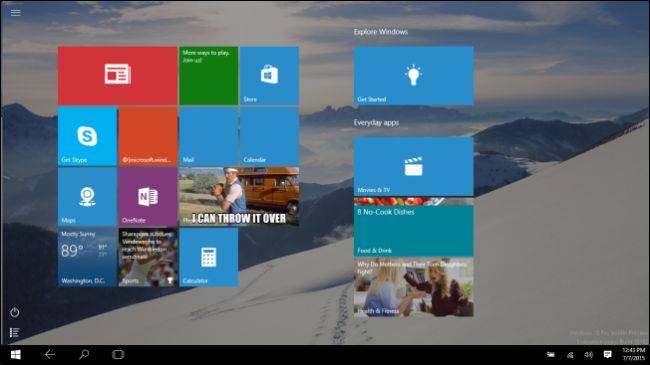Click the taskbar Back arrow
The width and height of the screenshot is (650, 365).
coord(50,355)
